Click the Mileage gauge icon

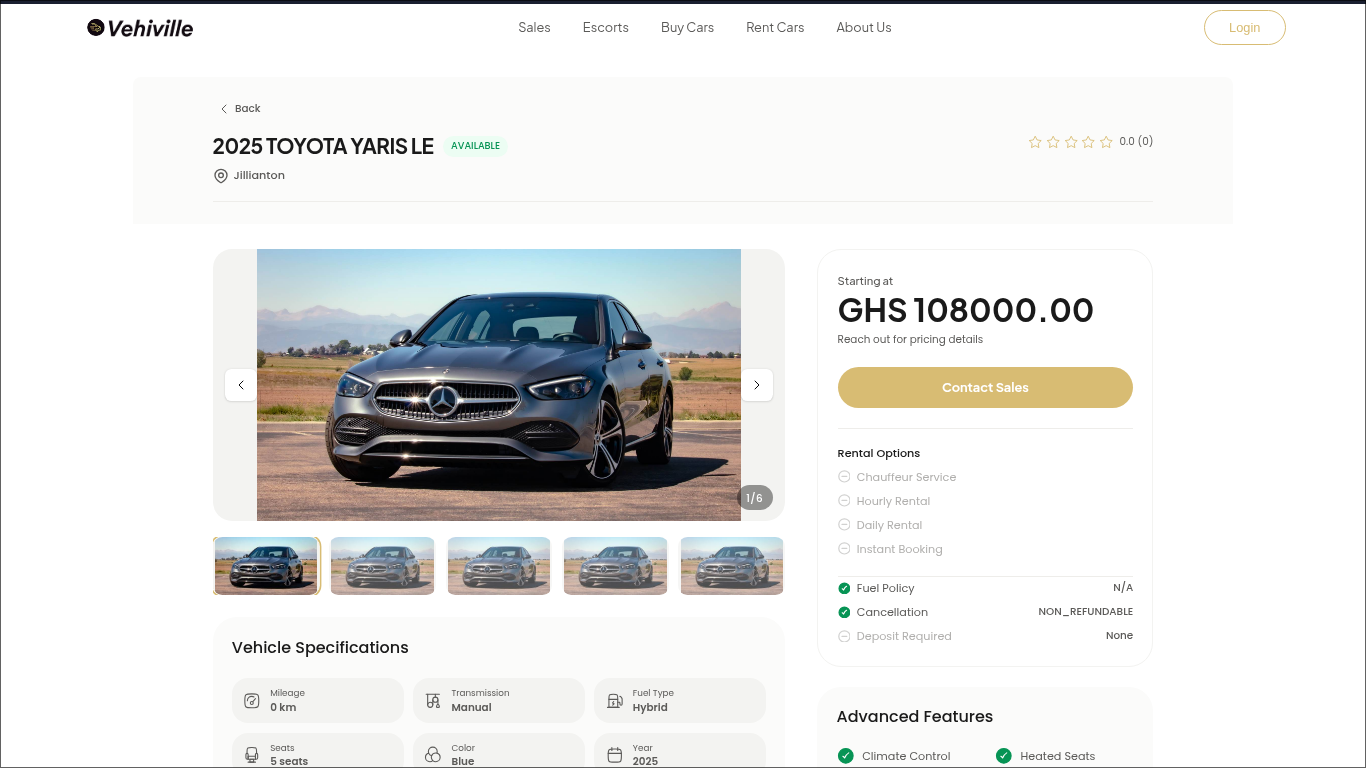(252, 701)
